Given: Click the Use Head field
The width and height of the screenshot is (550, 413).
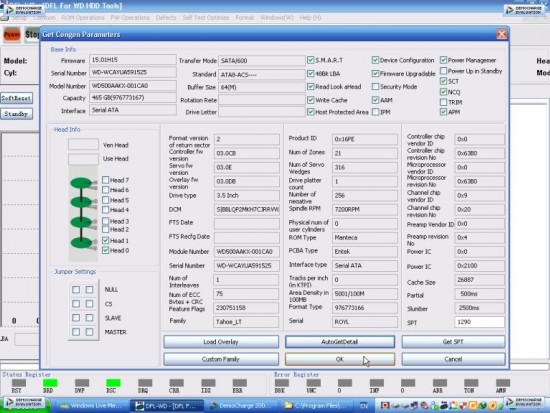Looking at the screenshot, I should pyautogui.click(x=83, y=159).
